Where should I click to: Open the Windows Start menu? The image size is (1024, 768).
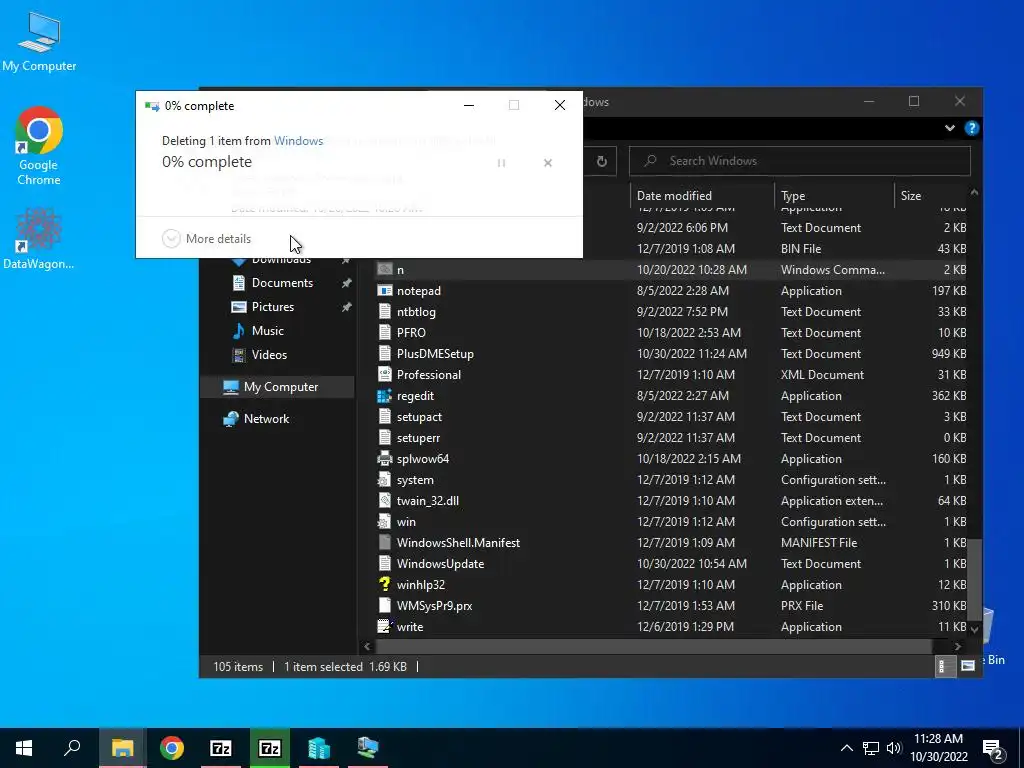(24, 748)
